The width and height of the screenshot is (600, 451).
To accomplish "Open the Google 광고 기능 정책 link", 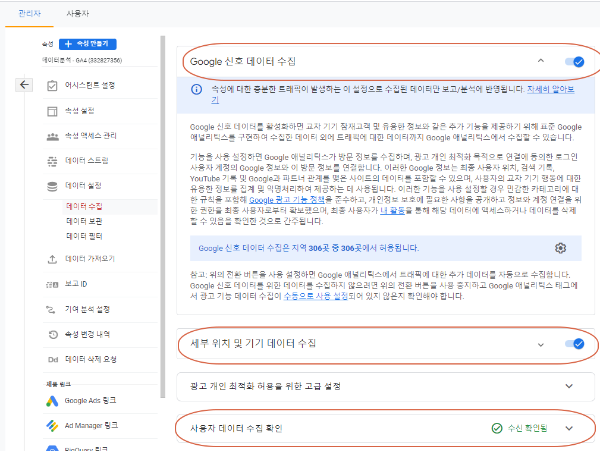I will [287, 200].
